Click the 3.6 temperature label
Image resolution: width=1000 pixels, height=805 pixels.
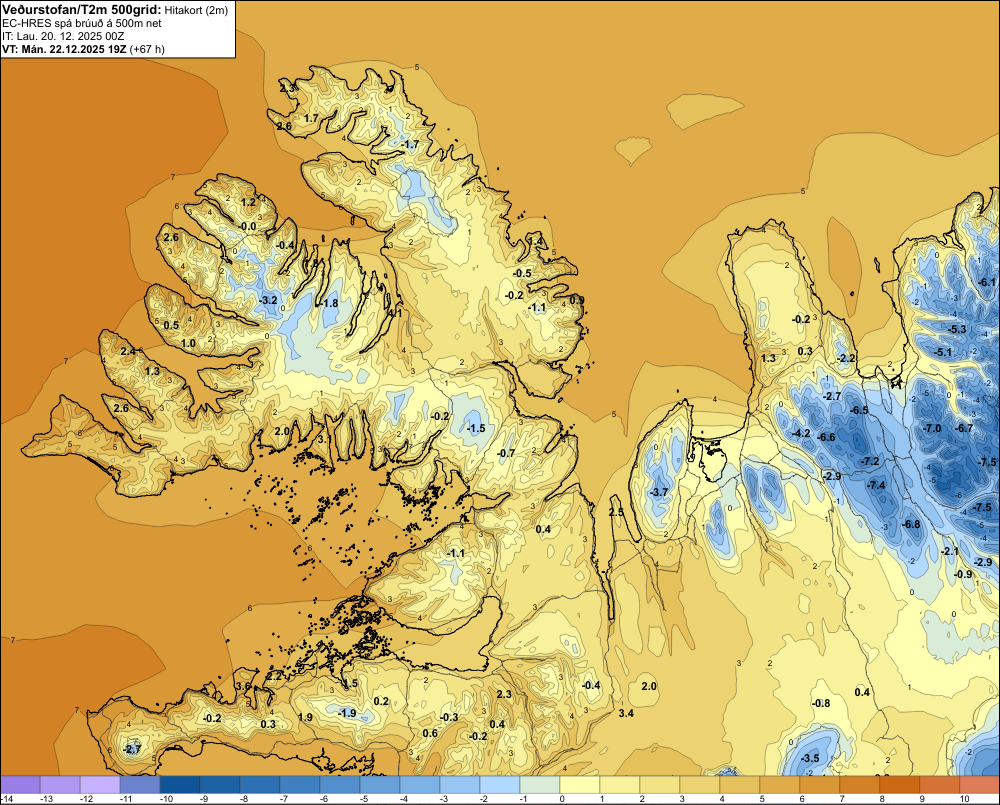pos(244,686)
